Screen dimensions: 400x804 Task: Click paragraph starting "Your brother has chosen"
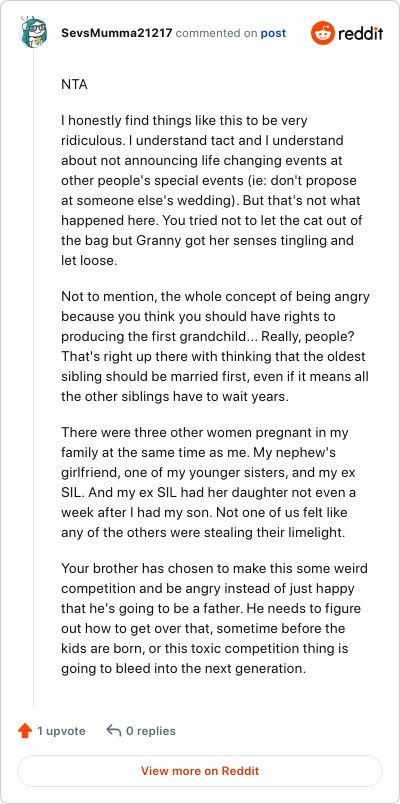coord(214,618)
